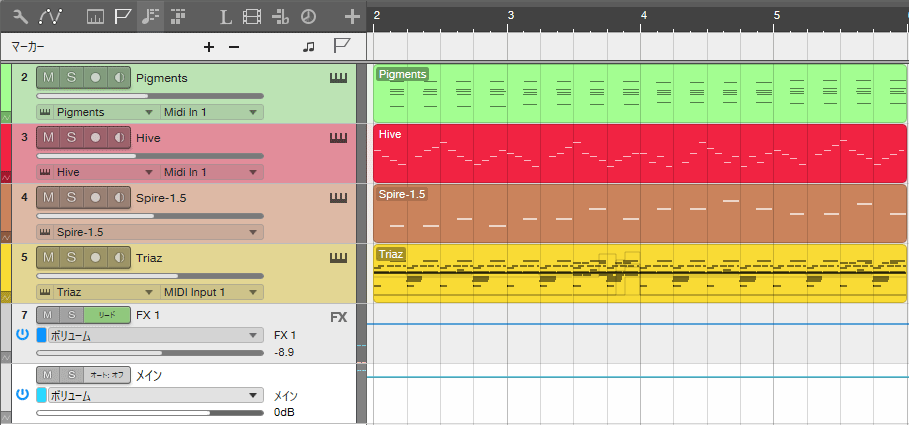Select the brown Spire-1.5 MIDI clip
The image size is (909, 425).
(640, 213)
